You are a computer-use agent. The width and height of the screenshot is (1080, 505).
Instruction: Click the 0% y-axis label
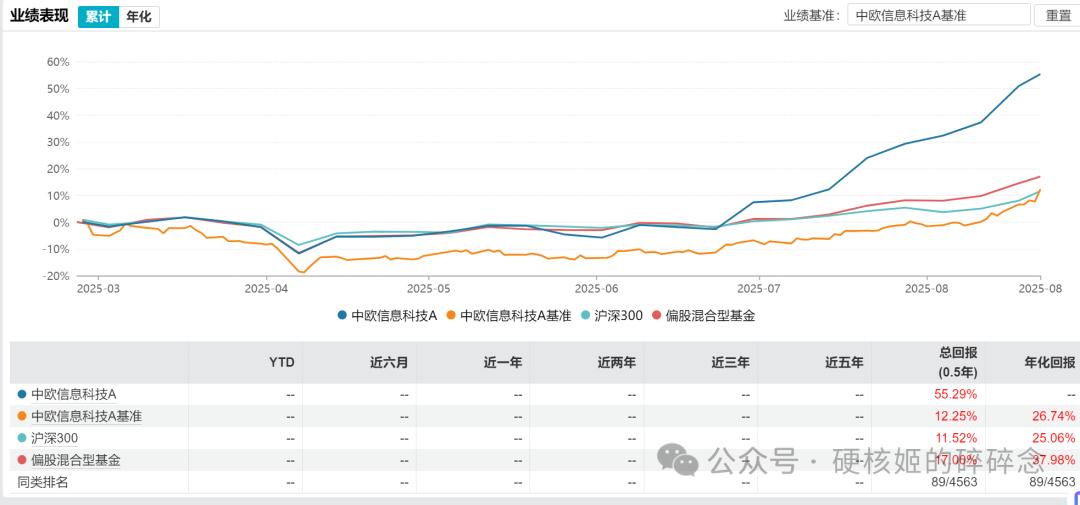61,222
